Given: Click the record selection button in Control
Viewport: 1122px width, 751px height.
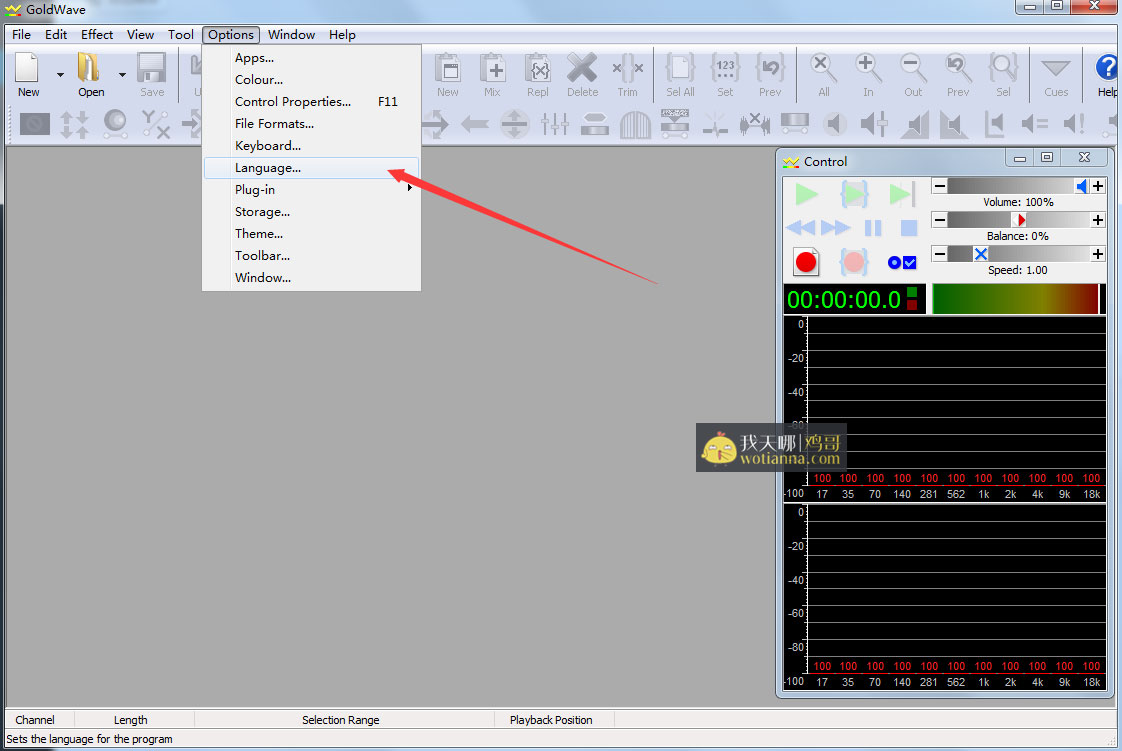Looking at the screenshot, I should 854,262.
